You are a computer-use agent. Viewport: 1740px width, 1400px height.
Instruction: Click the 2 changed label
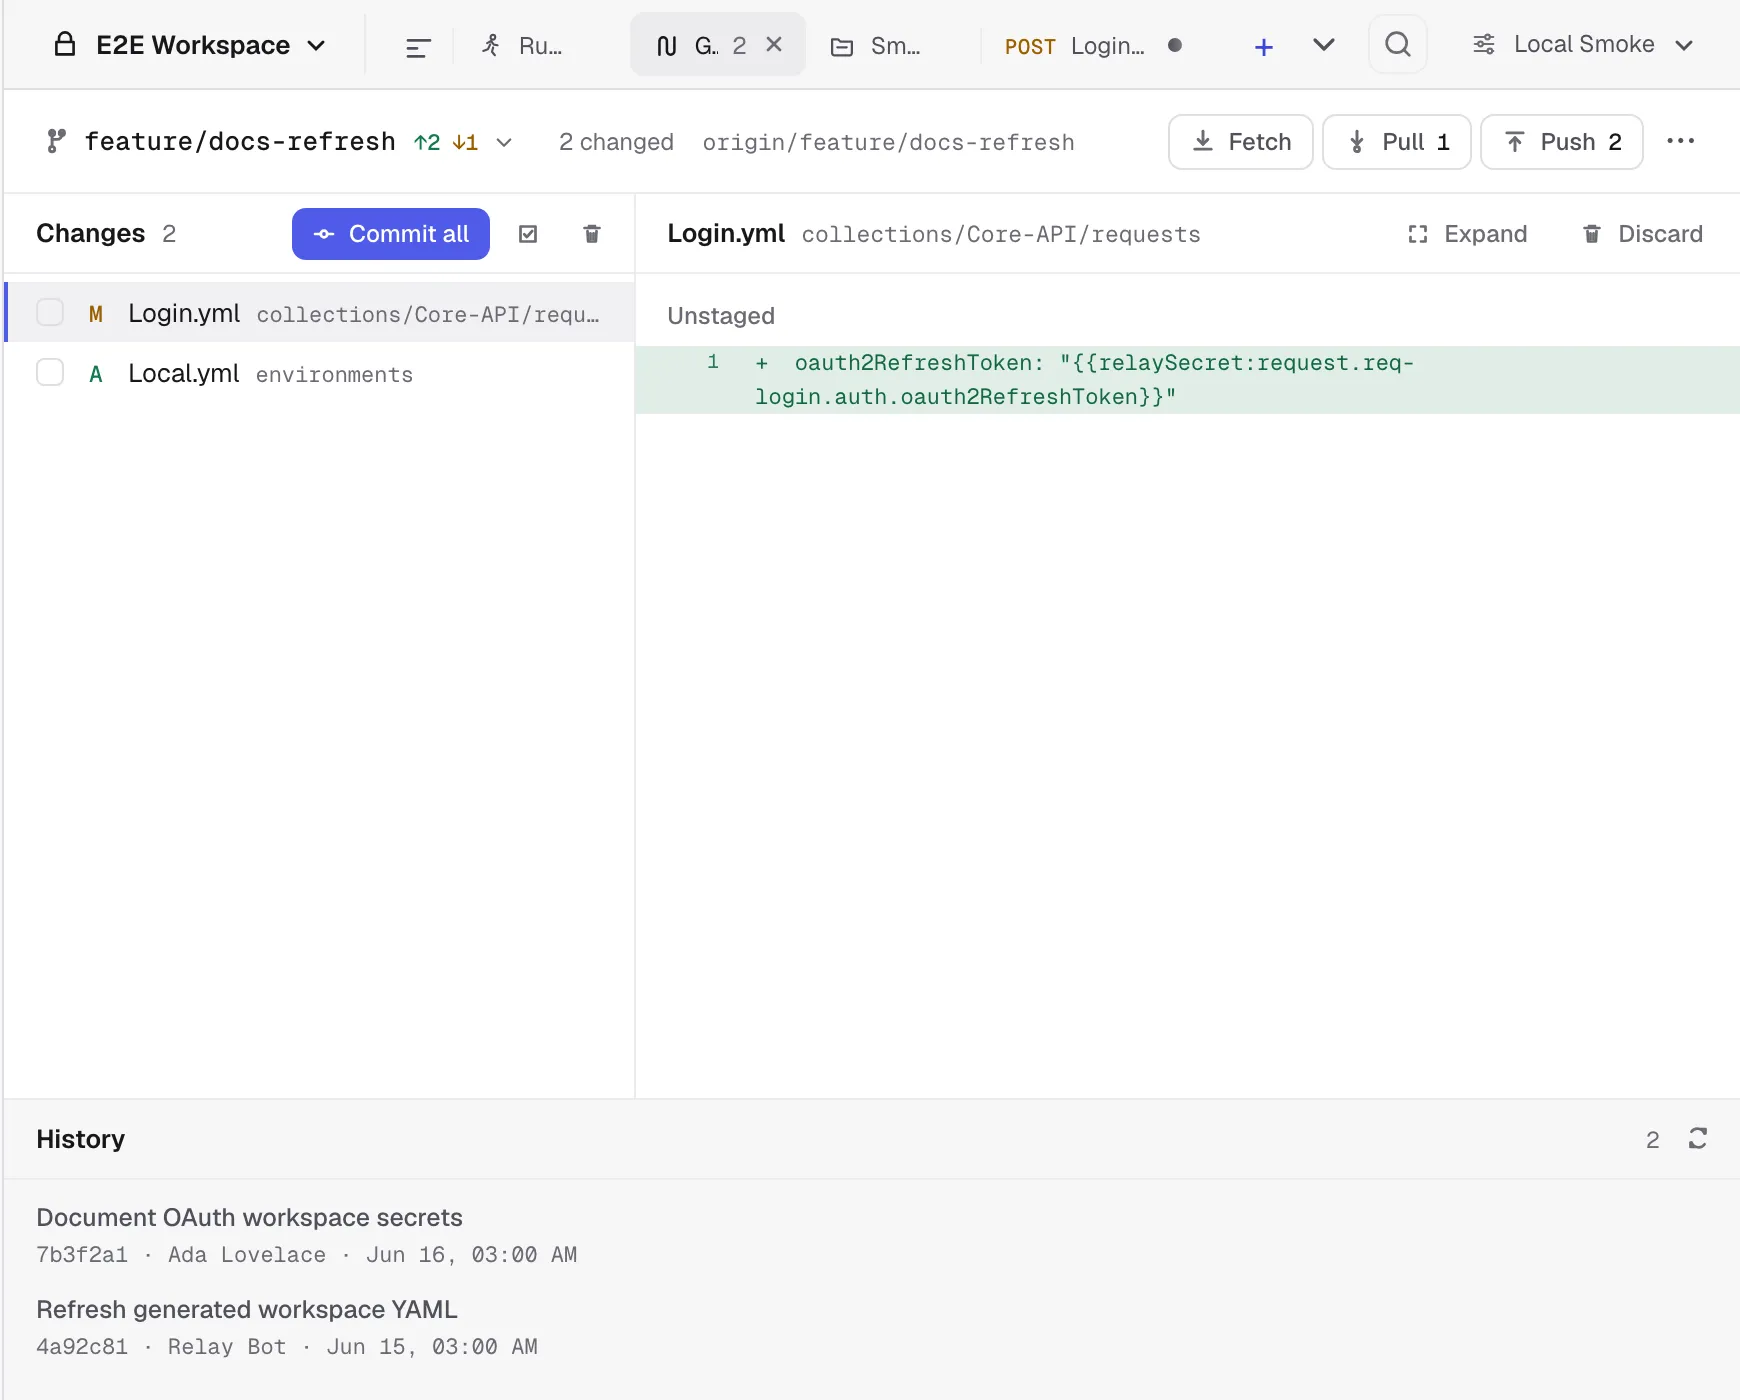pyautogui.click(x=616, y=142)
